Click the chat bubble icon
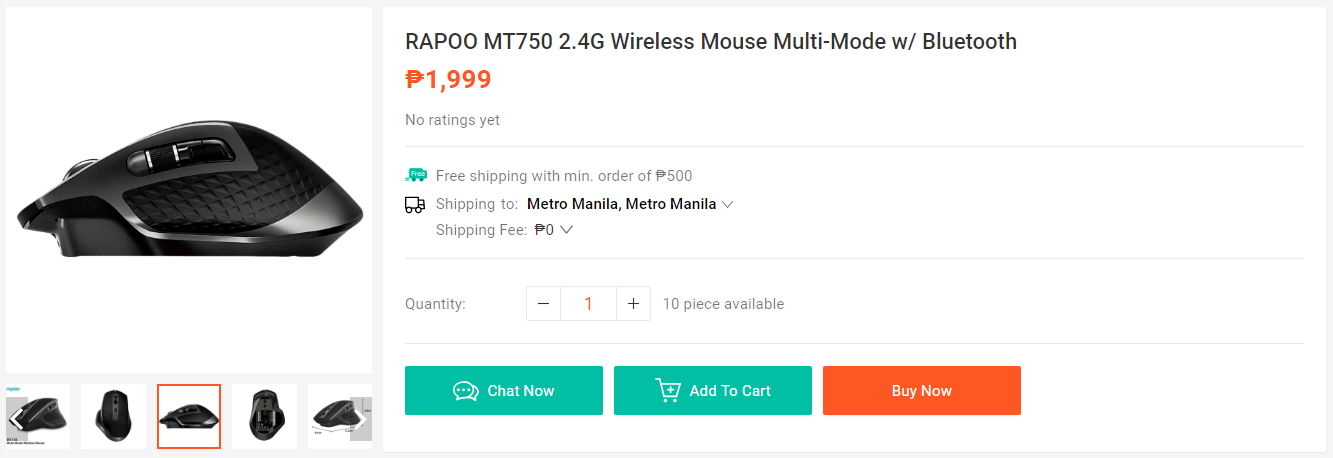 pos(465,391)
